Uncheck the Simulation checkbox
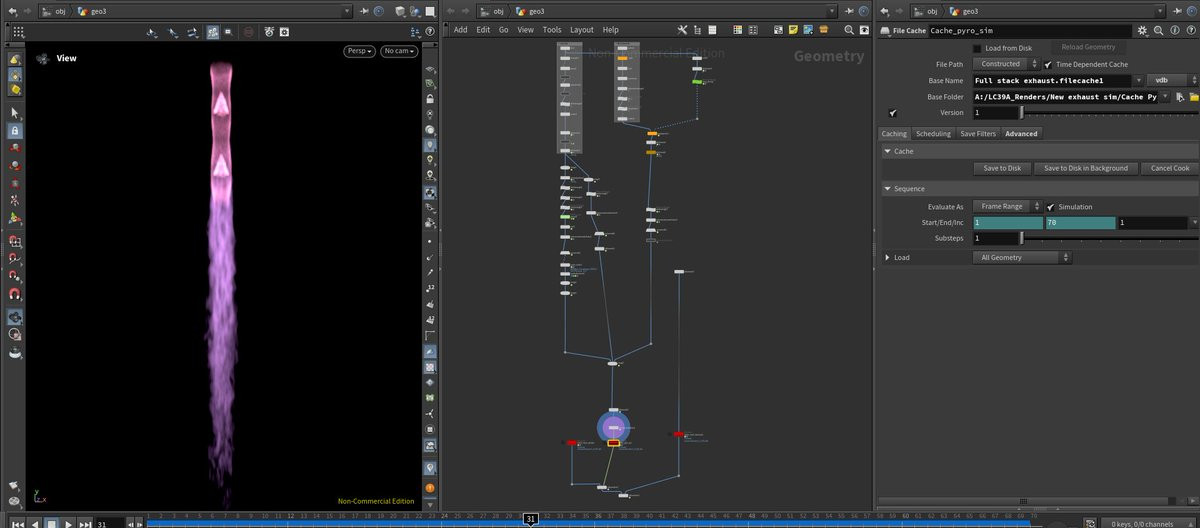This screenshot has width=1200, height=528. [1050, 207]
